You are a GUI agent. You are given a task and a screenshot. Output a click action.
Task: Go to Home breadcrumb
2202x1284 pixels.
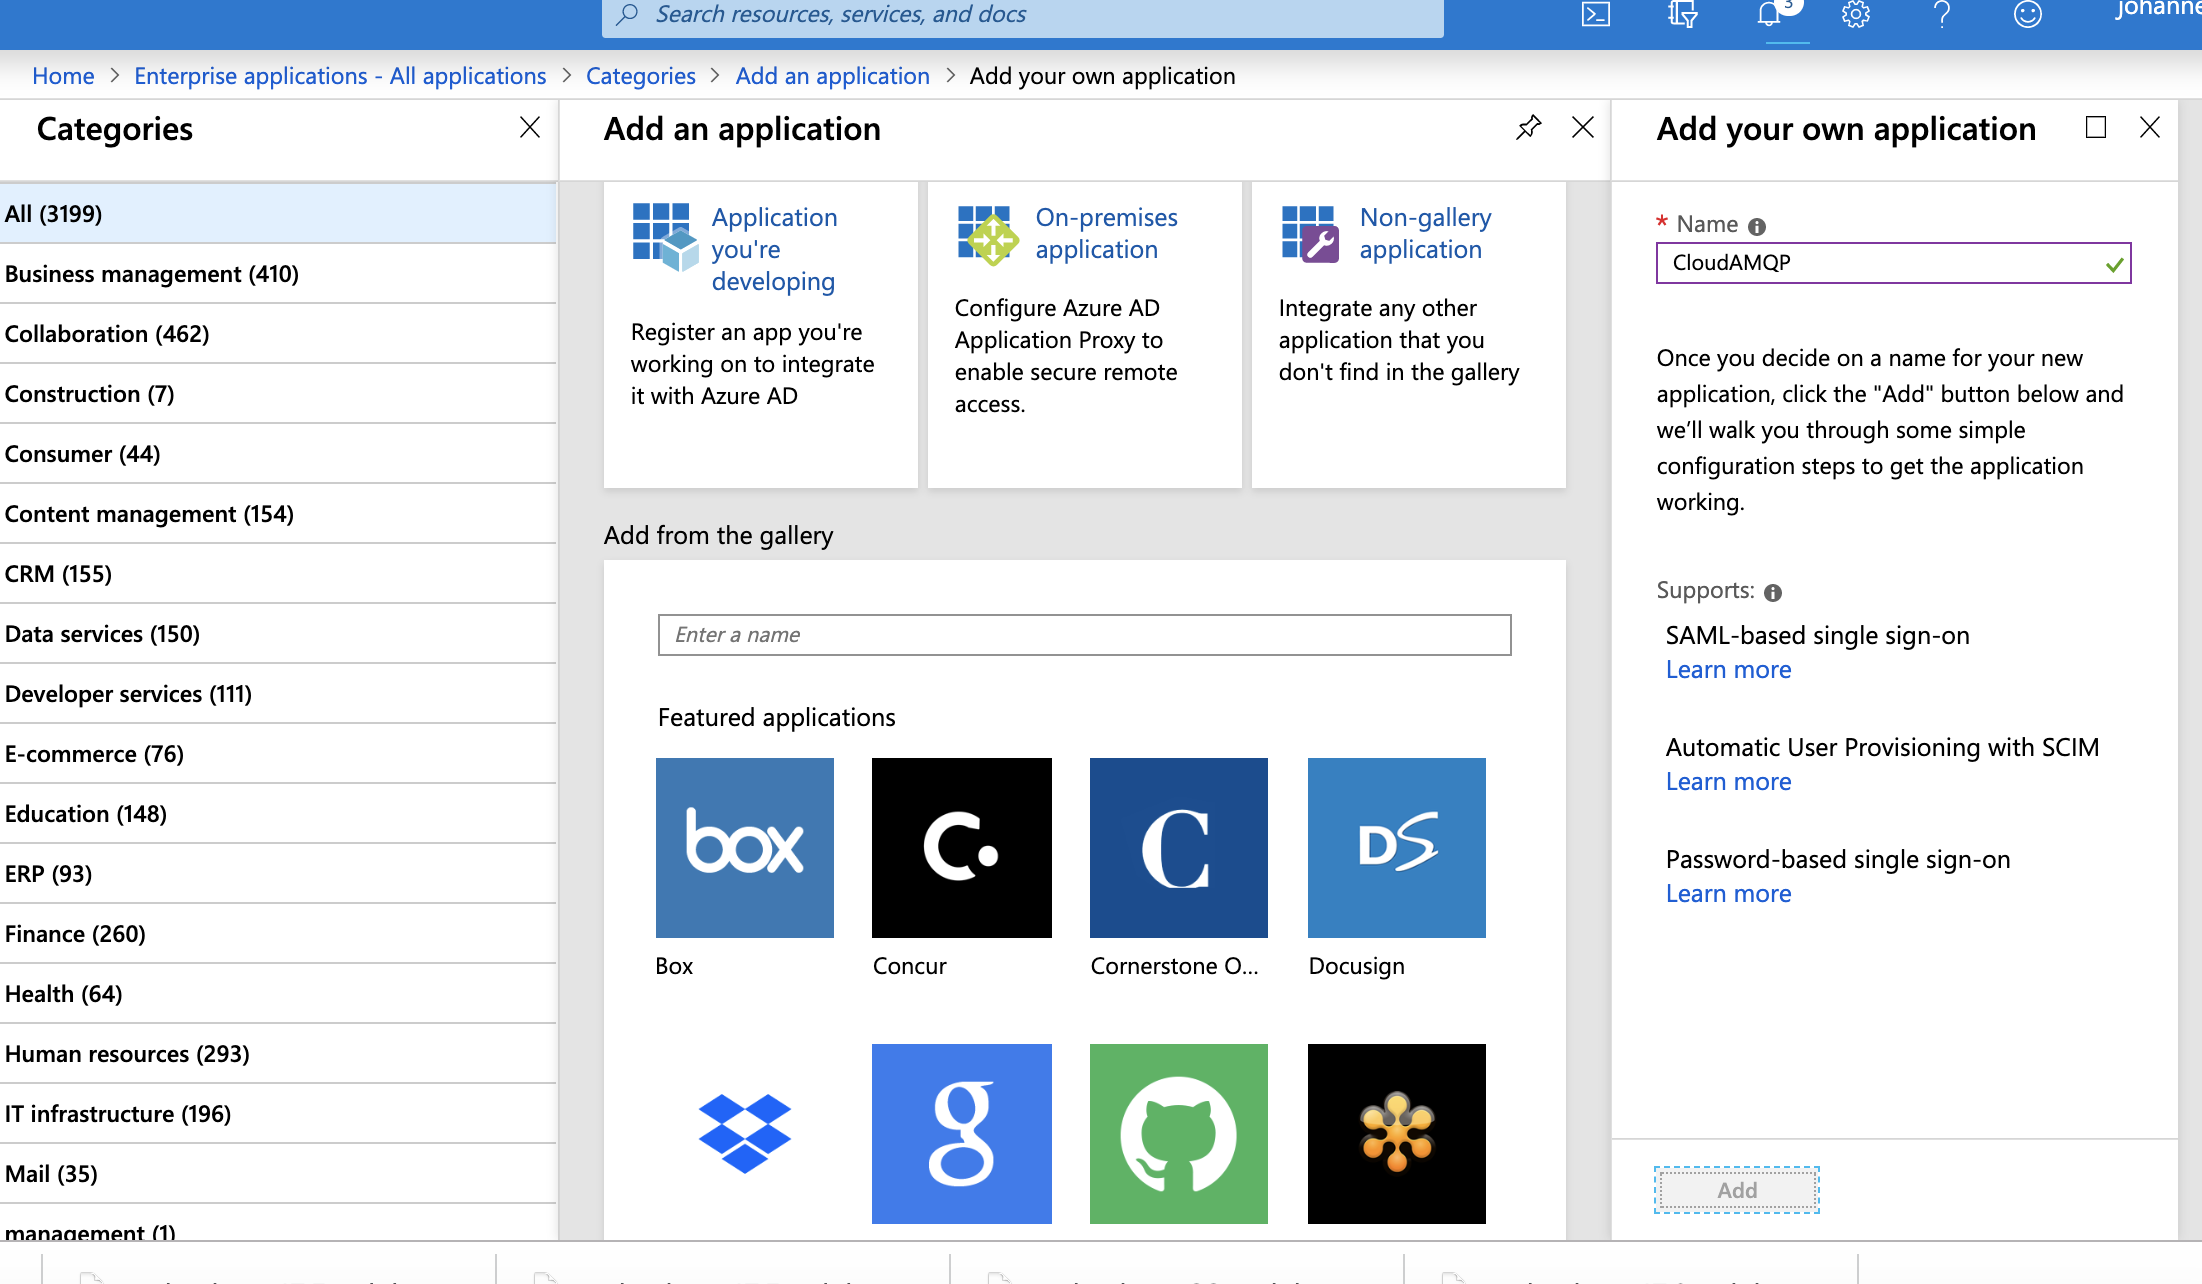pos(63,76)
